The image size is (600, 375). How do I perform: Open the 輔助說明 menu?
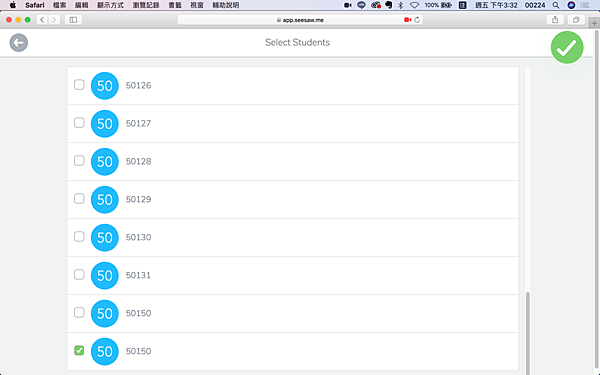[x=226, y=5]
